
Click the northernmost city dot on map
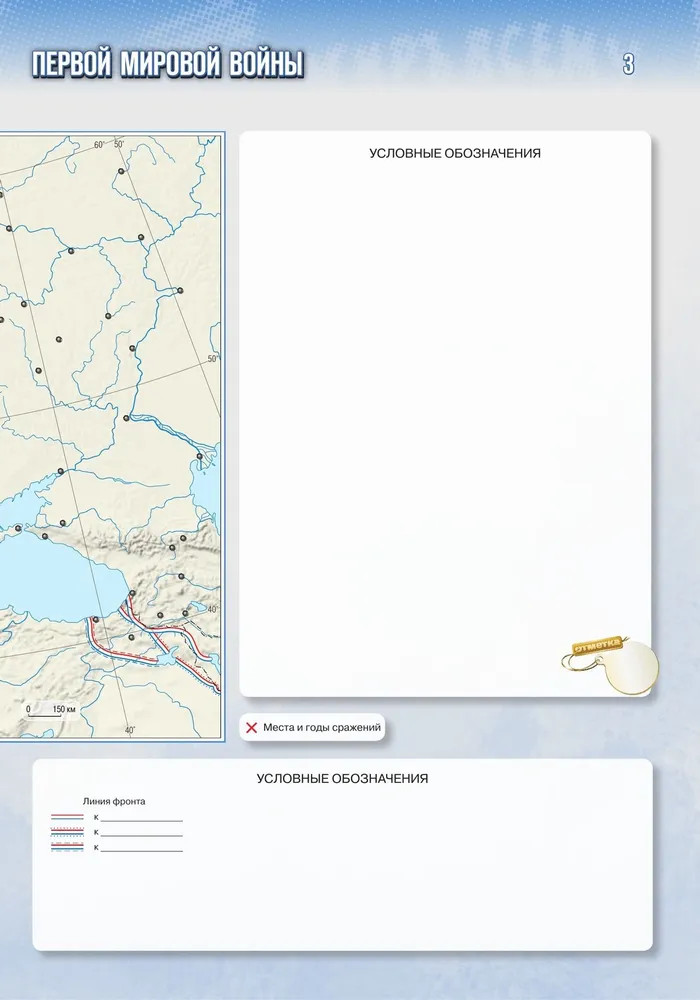(121, 172)
